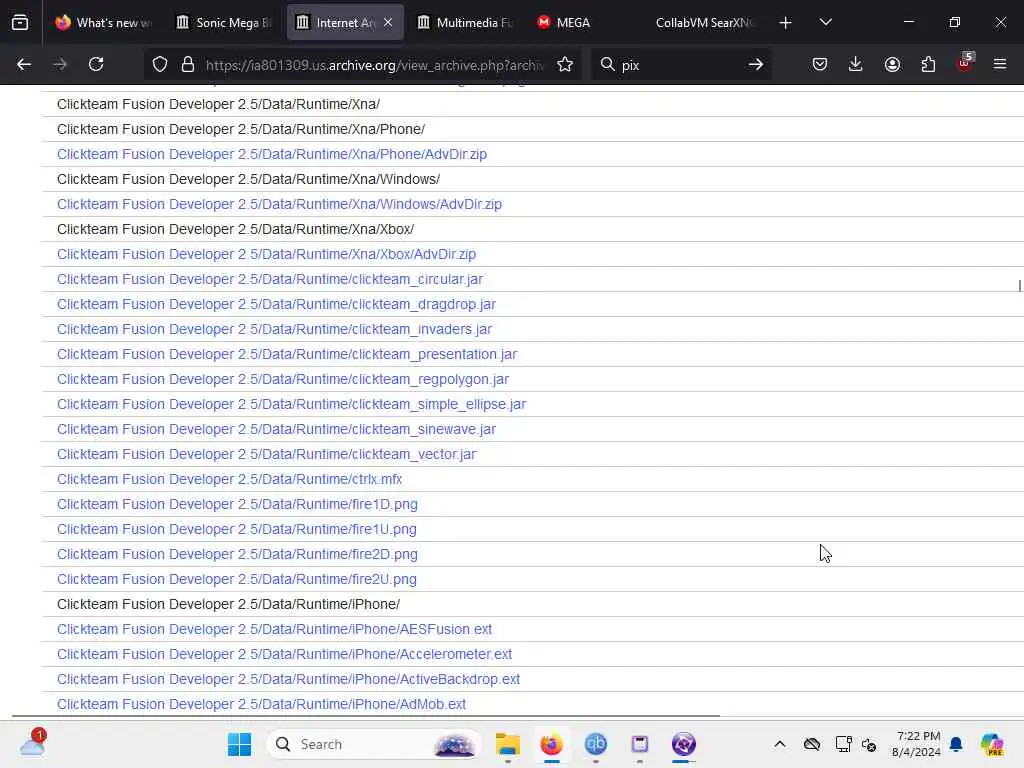The image size is (1024, 768).
Task: Click the search field containing 'pix'
Action: pyautogui.click(x=679, y=65)
